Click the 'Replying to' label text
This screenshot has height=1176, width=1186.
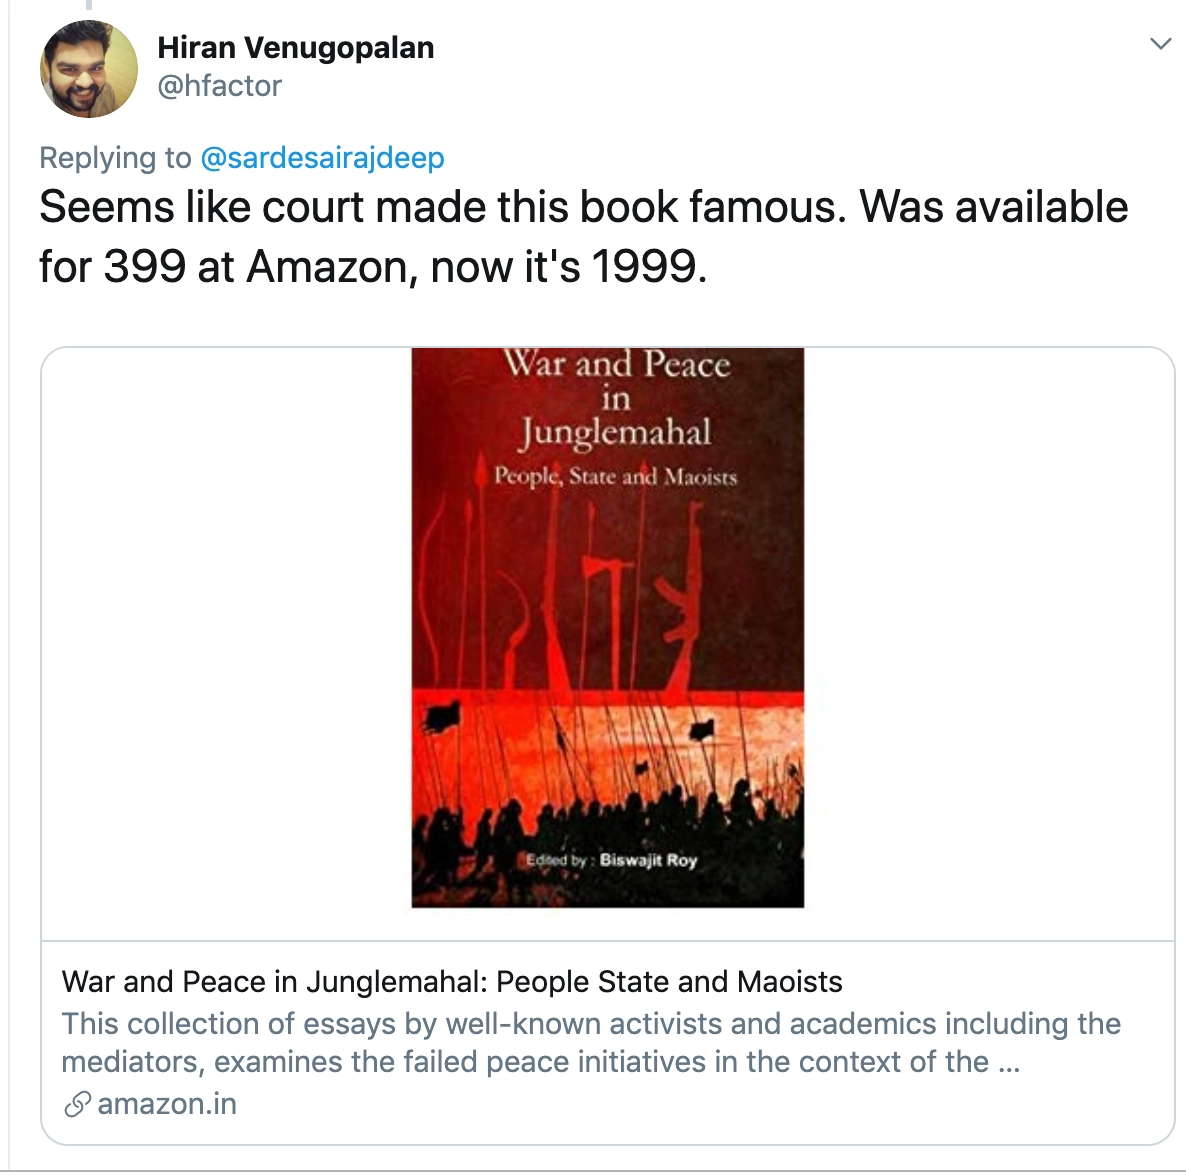pos(116,158)
